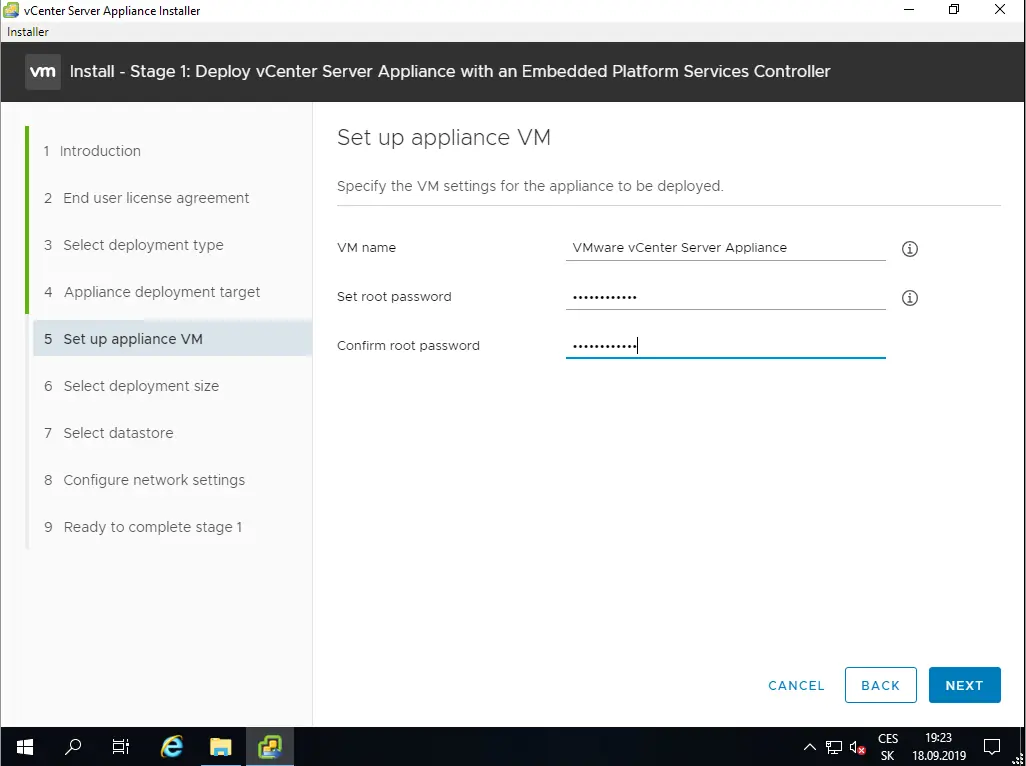The height and width of the screenshot is (766, 1026).
Task: Minimize the installer window
Action: (x=908, y=10)
